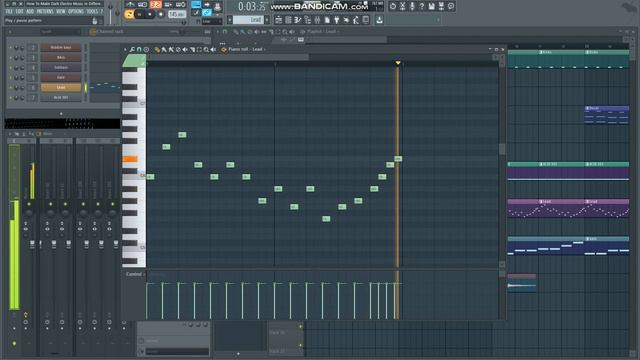Open the playlist view icon in the toolbar
Viewport: 640px width, 360px height.
pos(278,20)
